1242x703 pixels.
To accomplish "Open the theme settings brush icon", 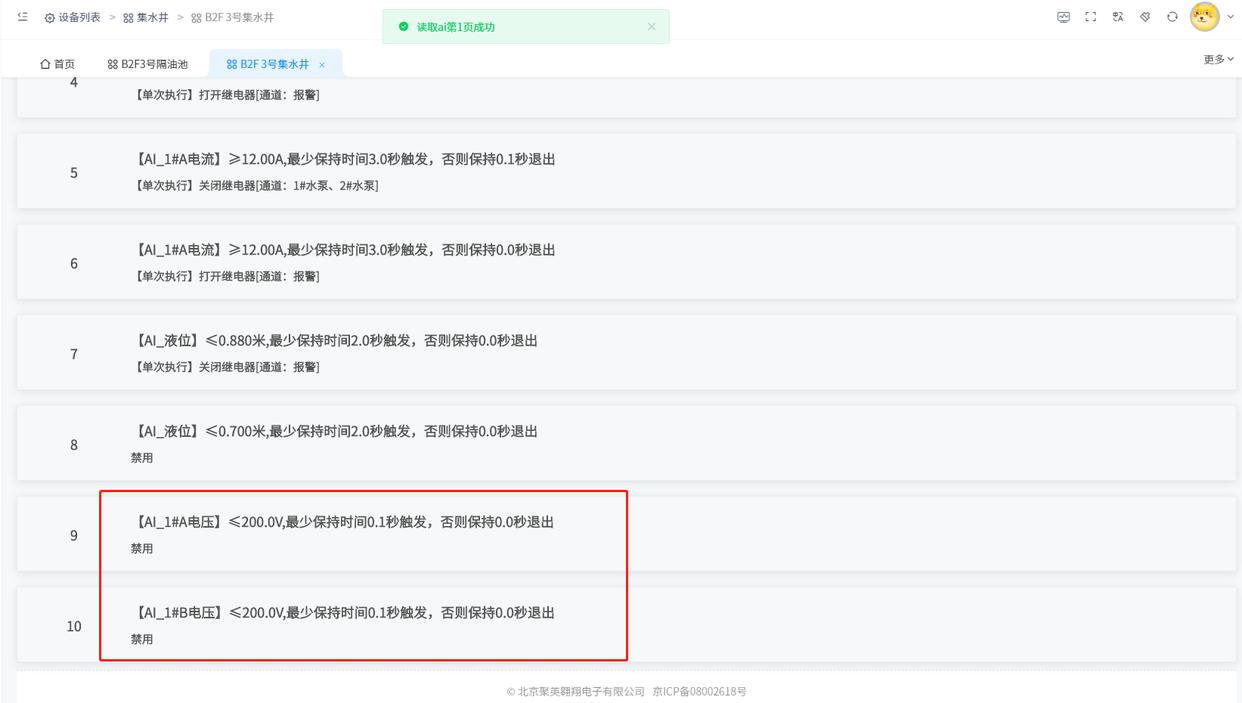I will click(x=1145, y=17).
